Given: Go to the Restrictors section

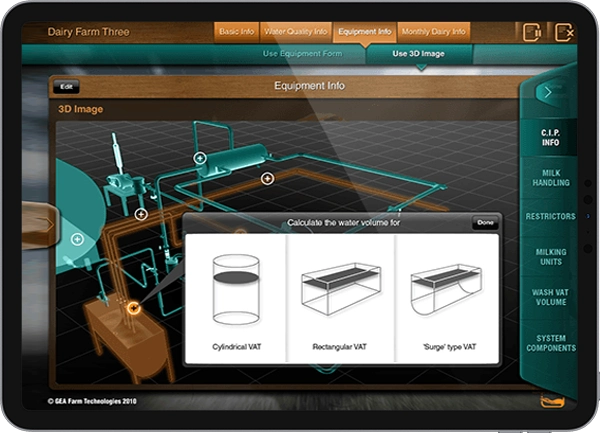Looking at the screenshot, I should 550,217.
